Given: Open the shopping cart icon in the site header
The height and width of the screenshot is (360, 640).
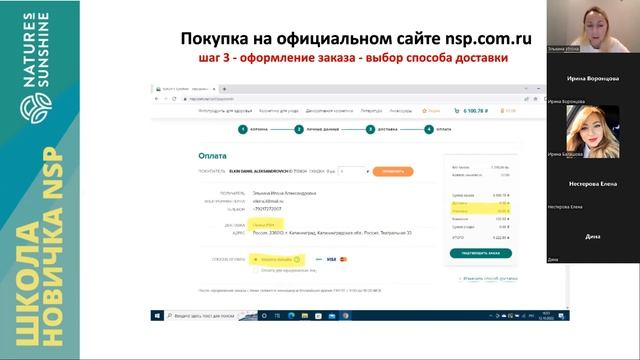Looking at the screenshot, I should point(457,111).
